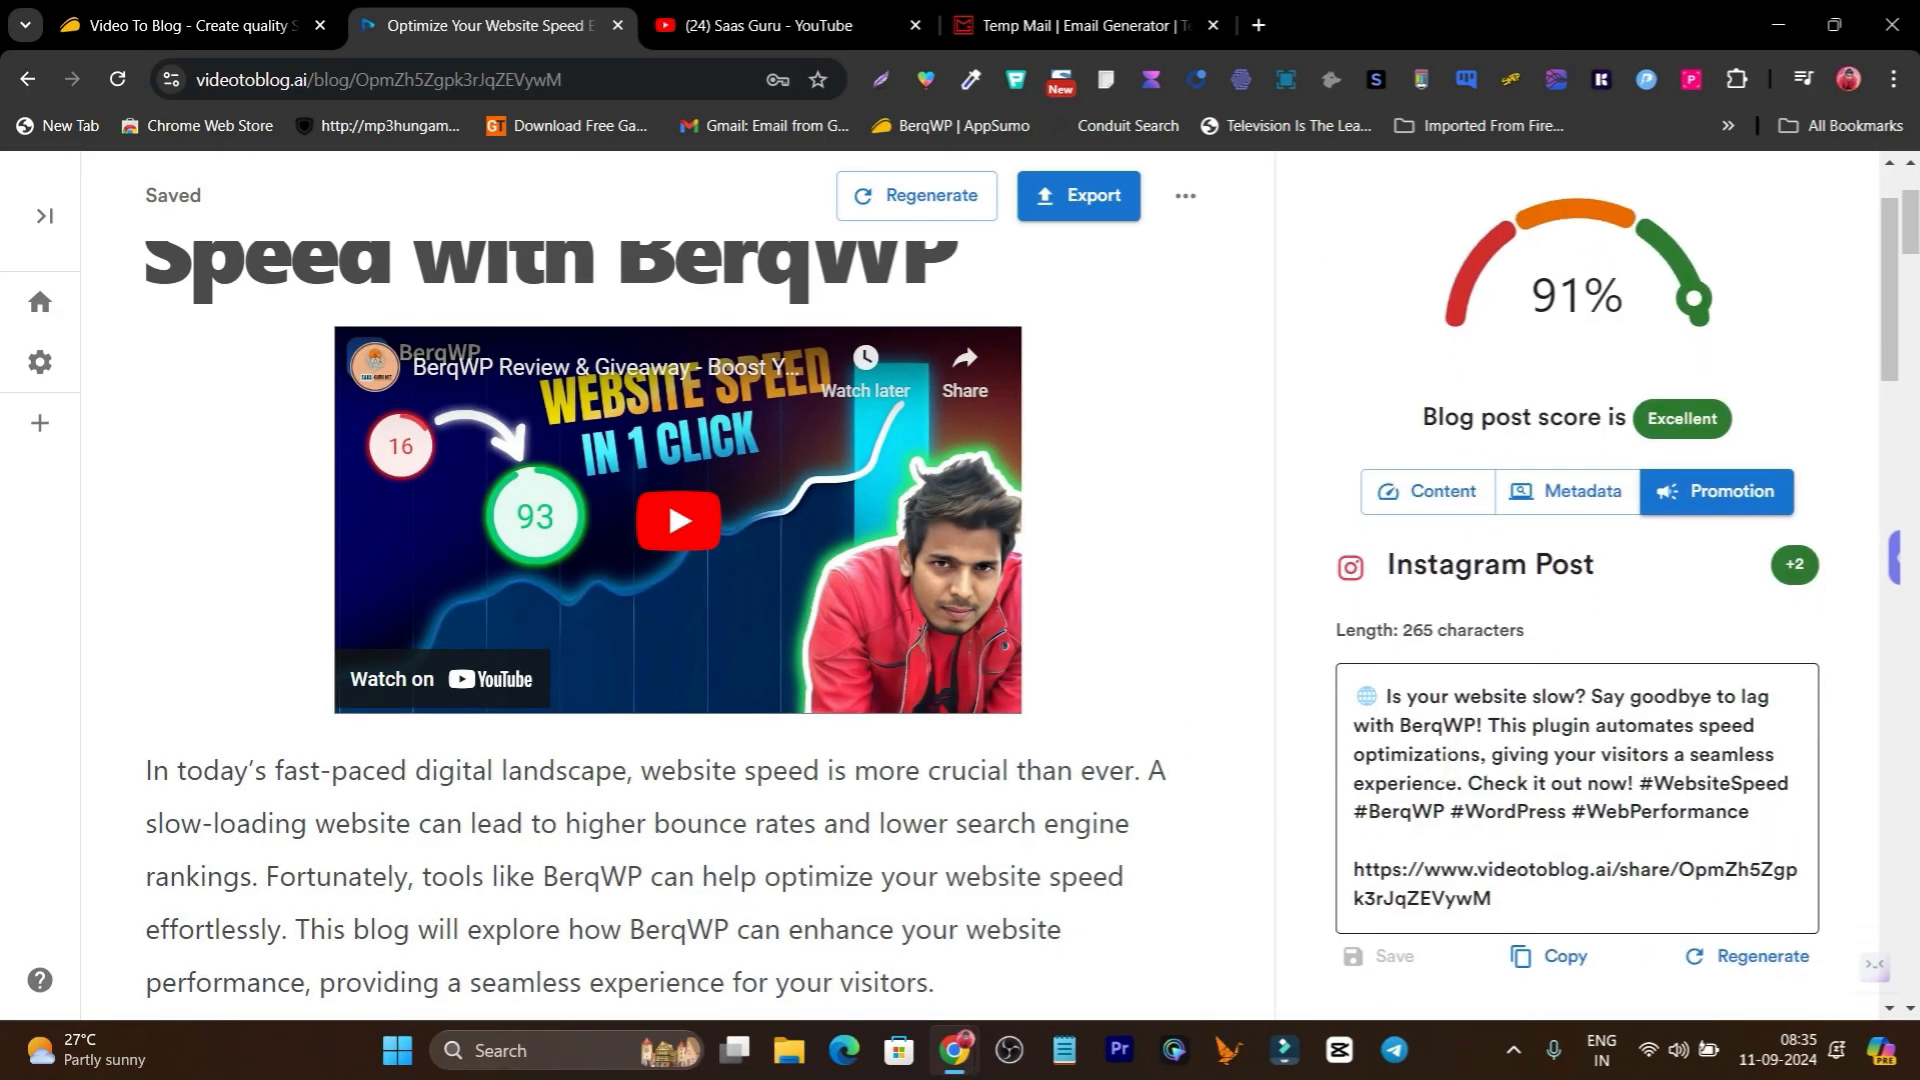The image size is (1920, 1080).
Task: Click the three-dot more options menu
Action: pyautogui.click(x=1183, y=196)
